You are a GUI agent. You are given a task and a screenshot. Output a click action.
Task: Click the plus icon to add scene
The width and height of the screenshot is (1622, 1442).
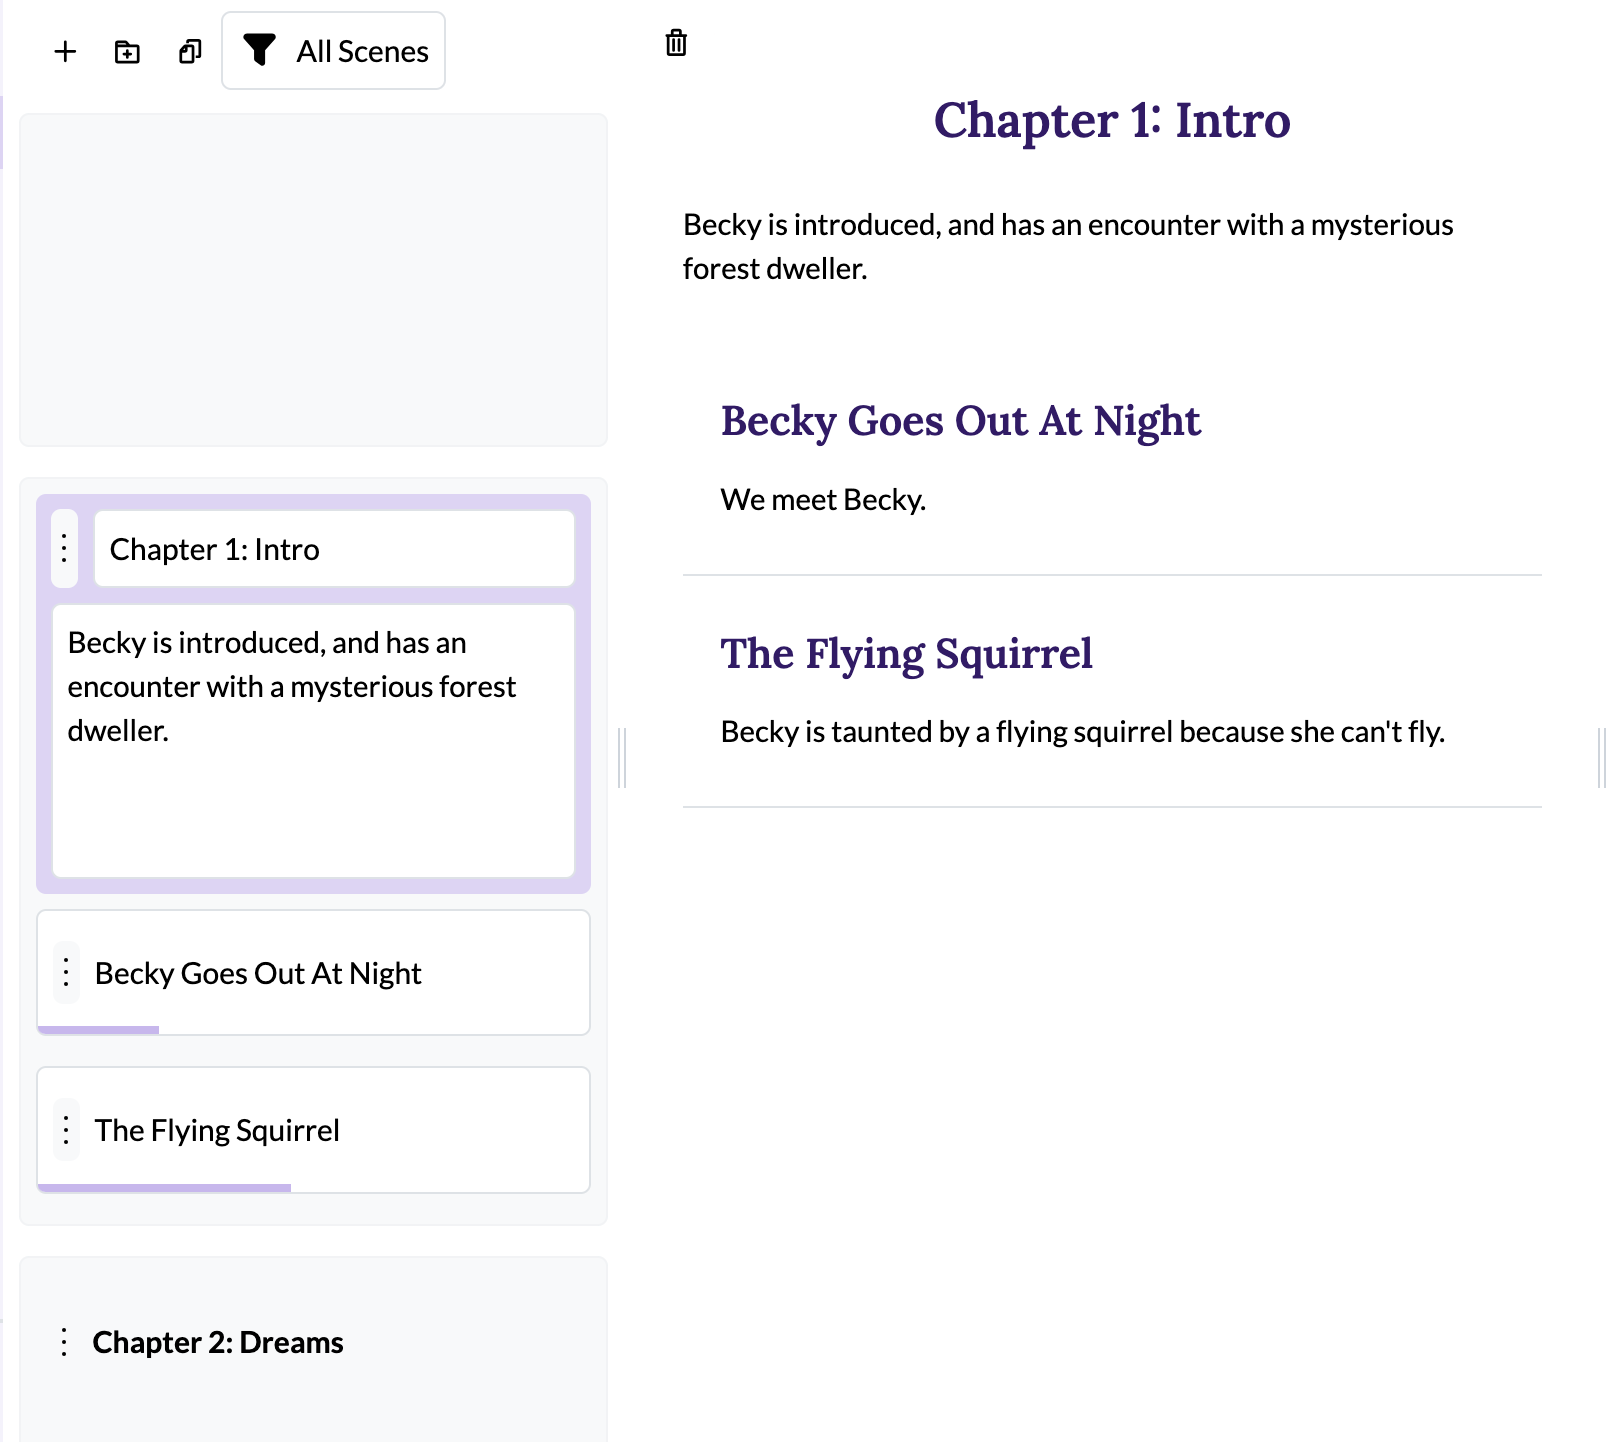tap(65, 51)
